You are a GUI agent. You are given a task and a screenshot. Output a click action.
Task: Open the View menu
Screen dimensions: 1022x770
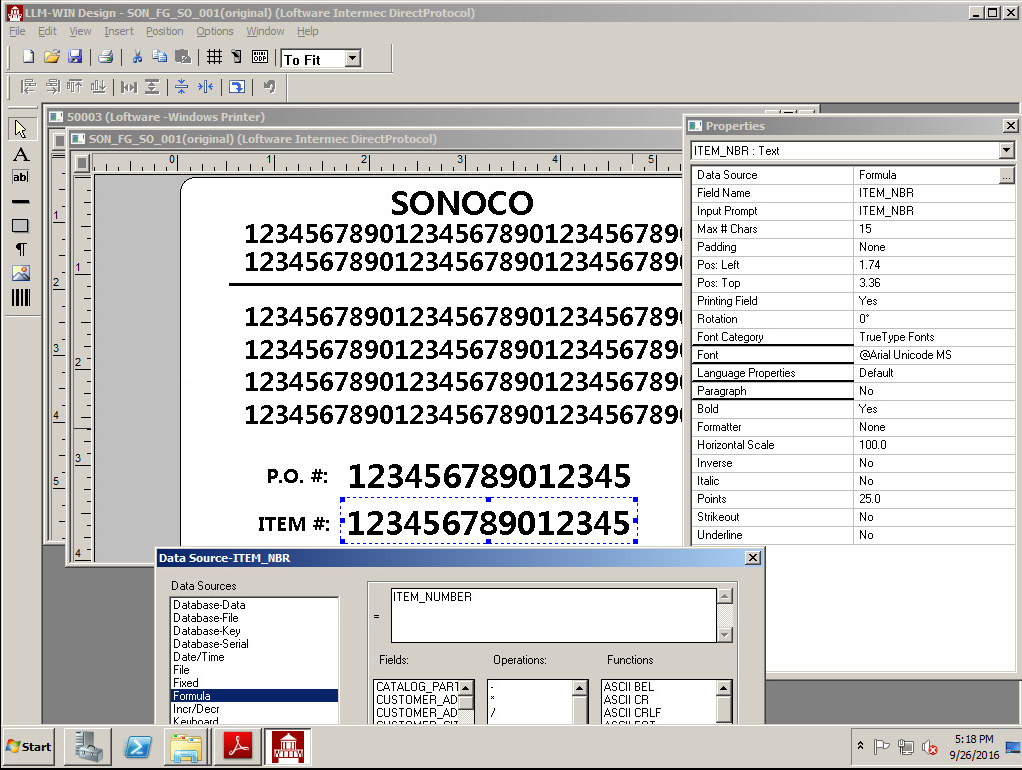click(x=80, y=31)
